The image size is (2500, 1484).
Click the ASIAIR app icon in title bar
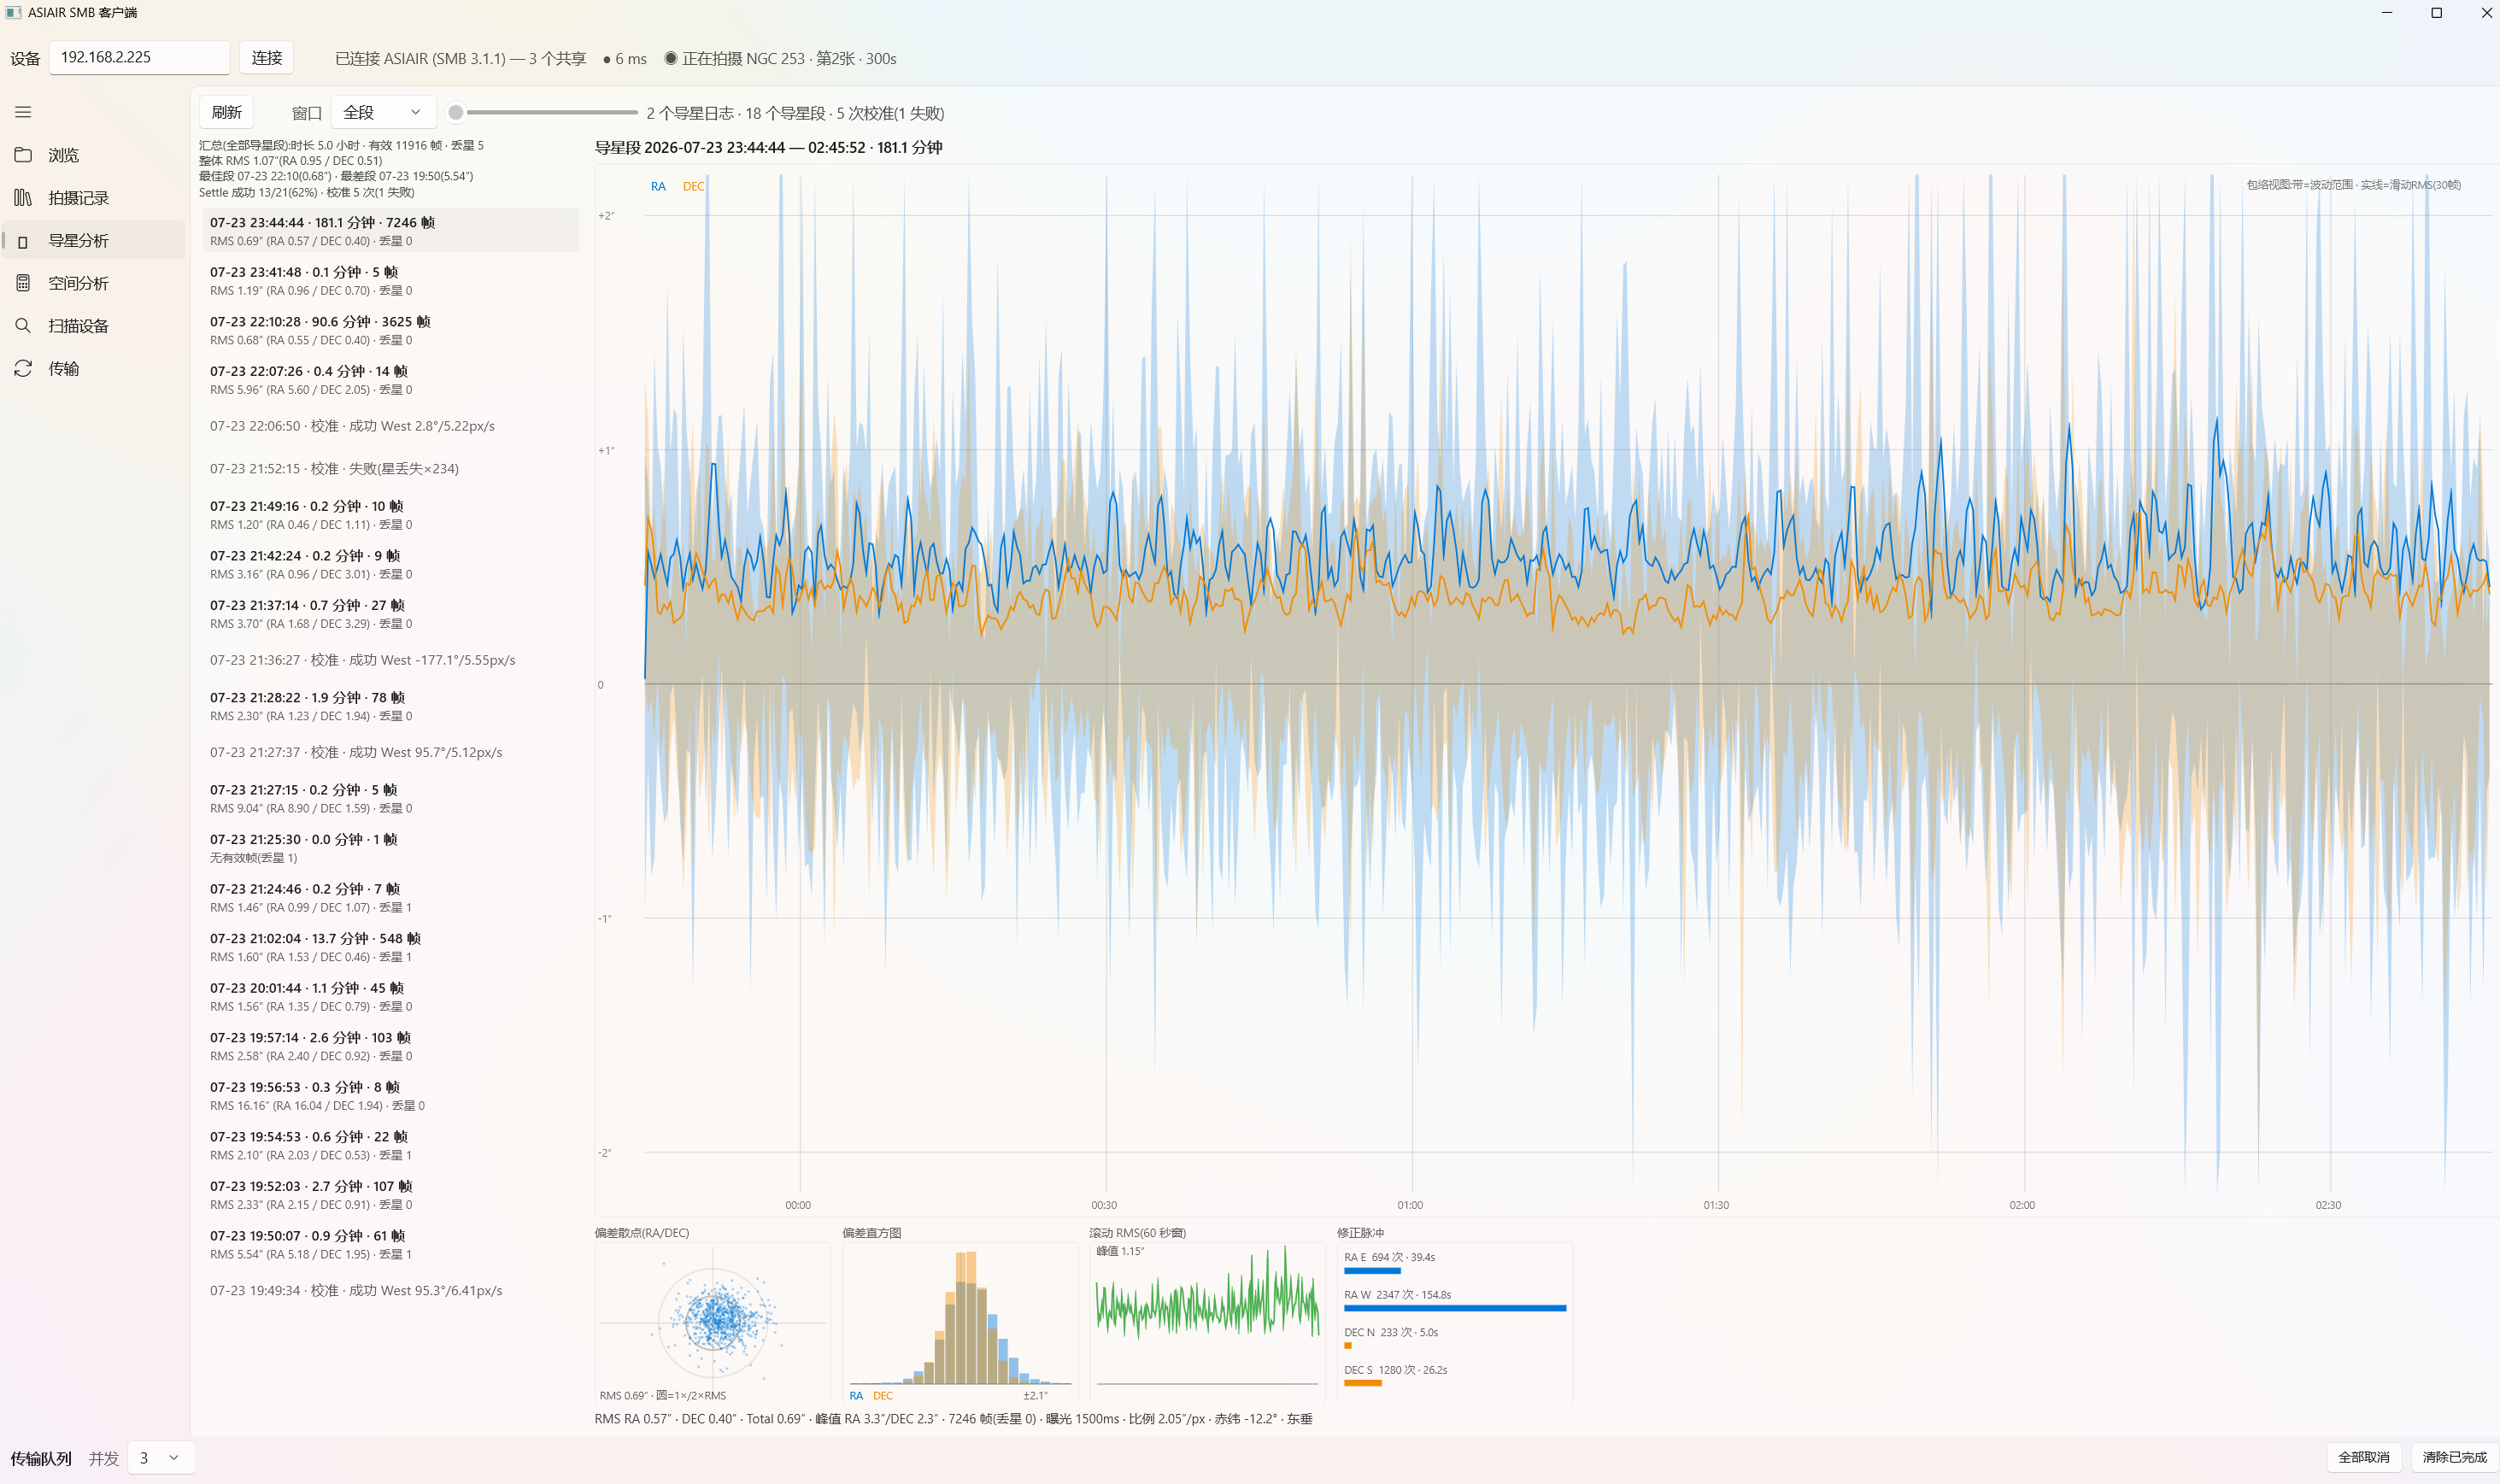[13, 12]
